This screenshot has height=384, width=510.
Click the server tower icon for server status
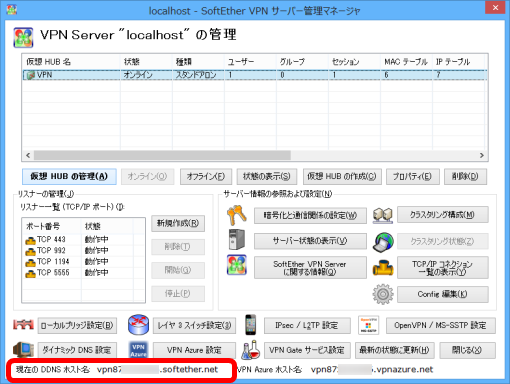pos(237,240)
